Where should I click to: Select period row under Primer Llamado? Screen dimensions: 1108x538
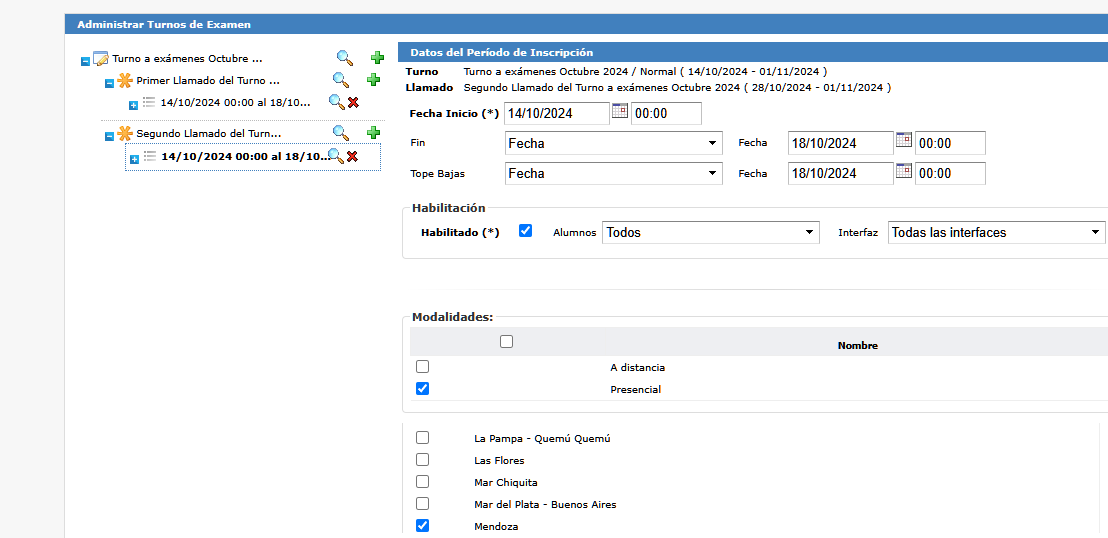(x=235, y=103)
